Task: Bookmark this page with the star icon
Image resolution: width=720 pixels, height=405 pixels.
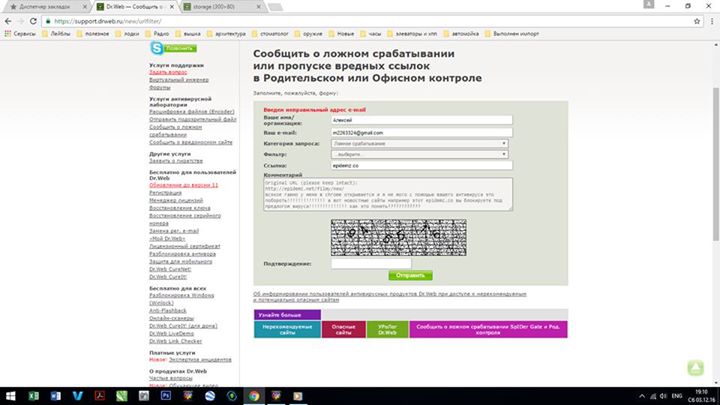Action: click(697, 21)
